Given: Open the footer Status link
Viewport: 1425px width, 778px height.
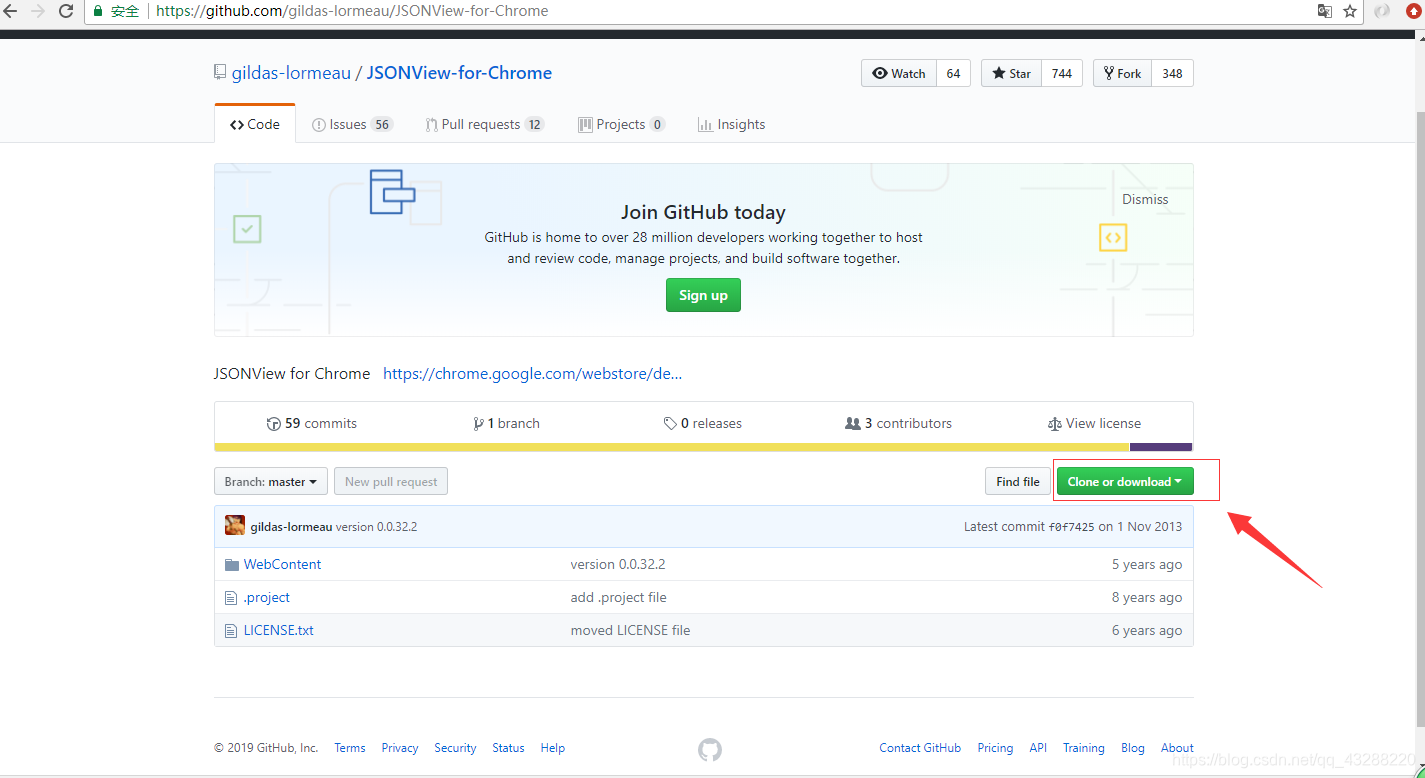Looking at the screenshot, I should click(x=508, y=748).
